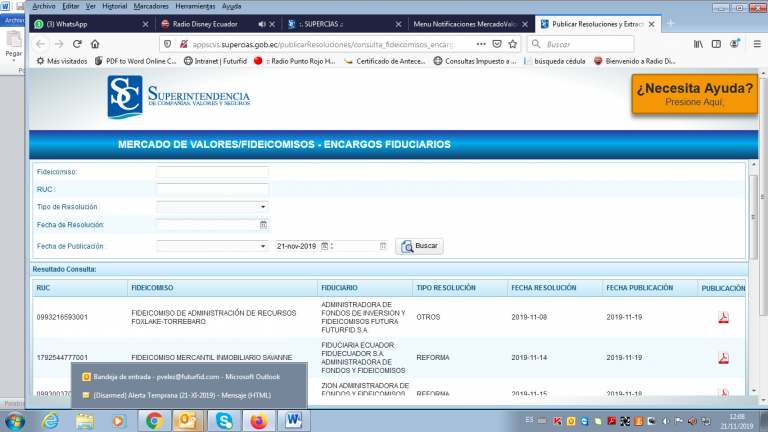Image resolution: width=768 pixels, height=432 pixels.
Task: Open File Explorer from the taskbar
Action: click(85, 421)
